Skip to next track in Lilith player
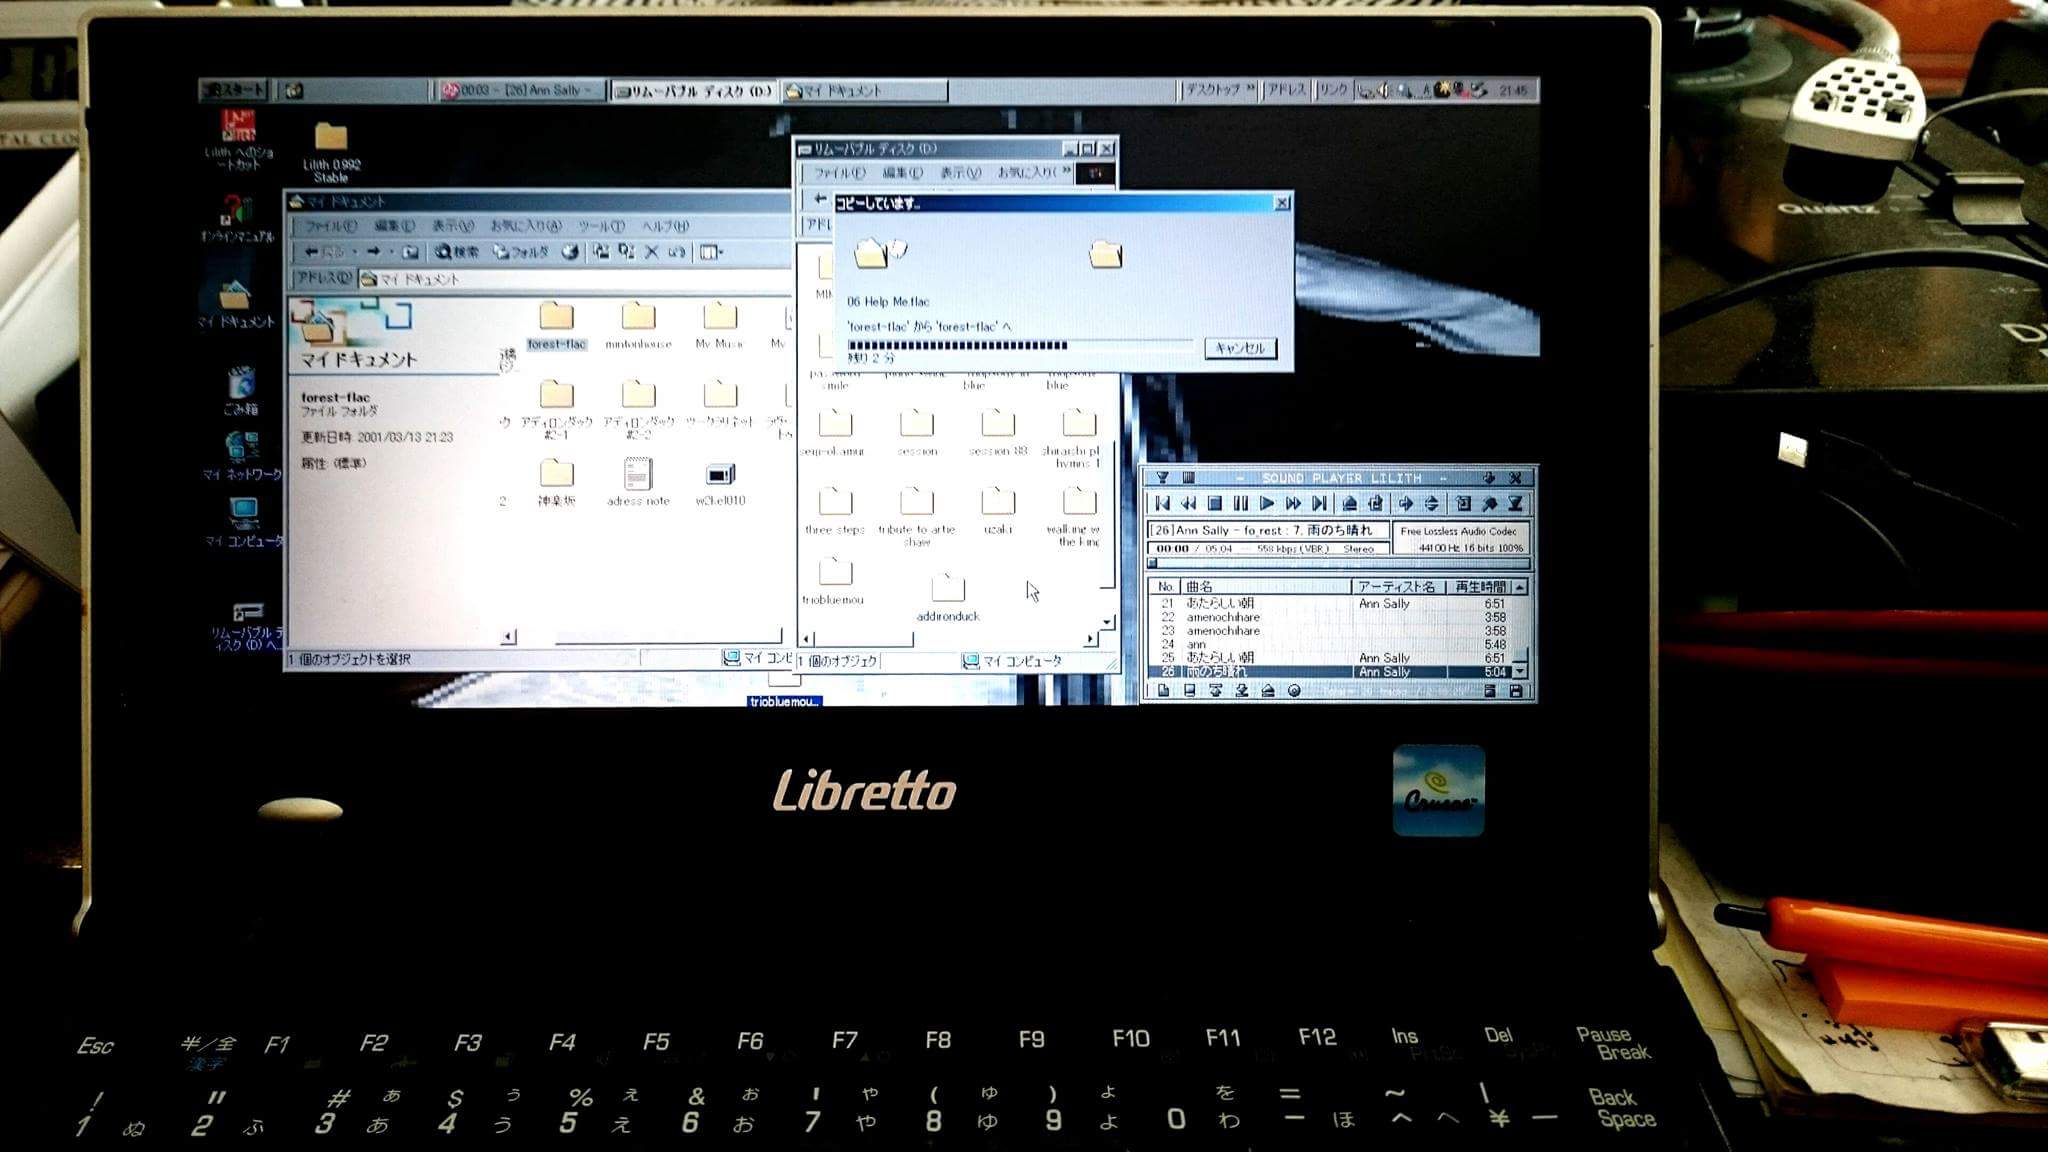This screenshot has height=1152, width=2048. point(1319,504)
